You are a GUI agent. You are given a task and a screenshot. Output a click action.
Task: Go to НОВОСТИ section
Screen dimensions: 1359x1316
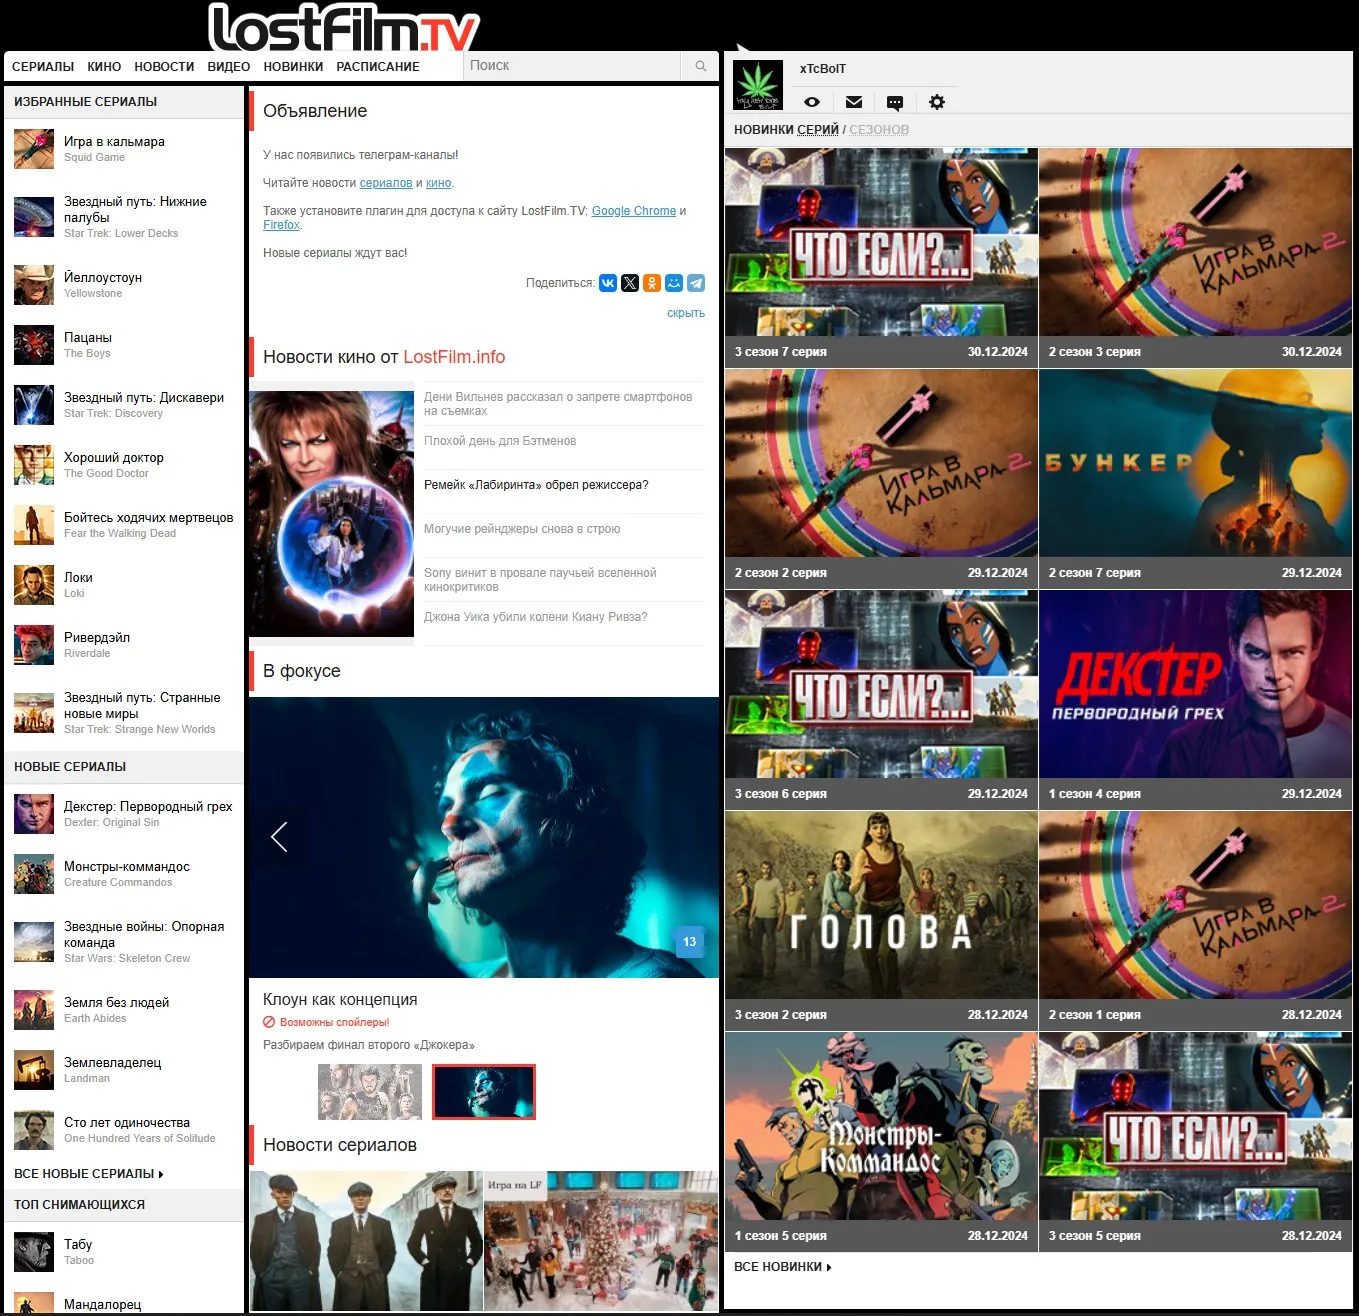[x=164, y=67]
